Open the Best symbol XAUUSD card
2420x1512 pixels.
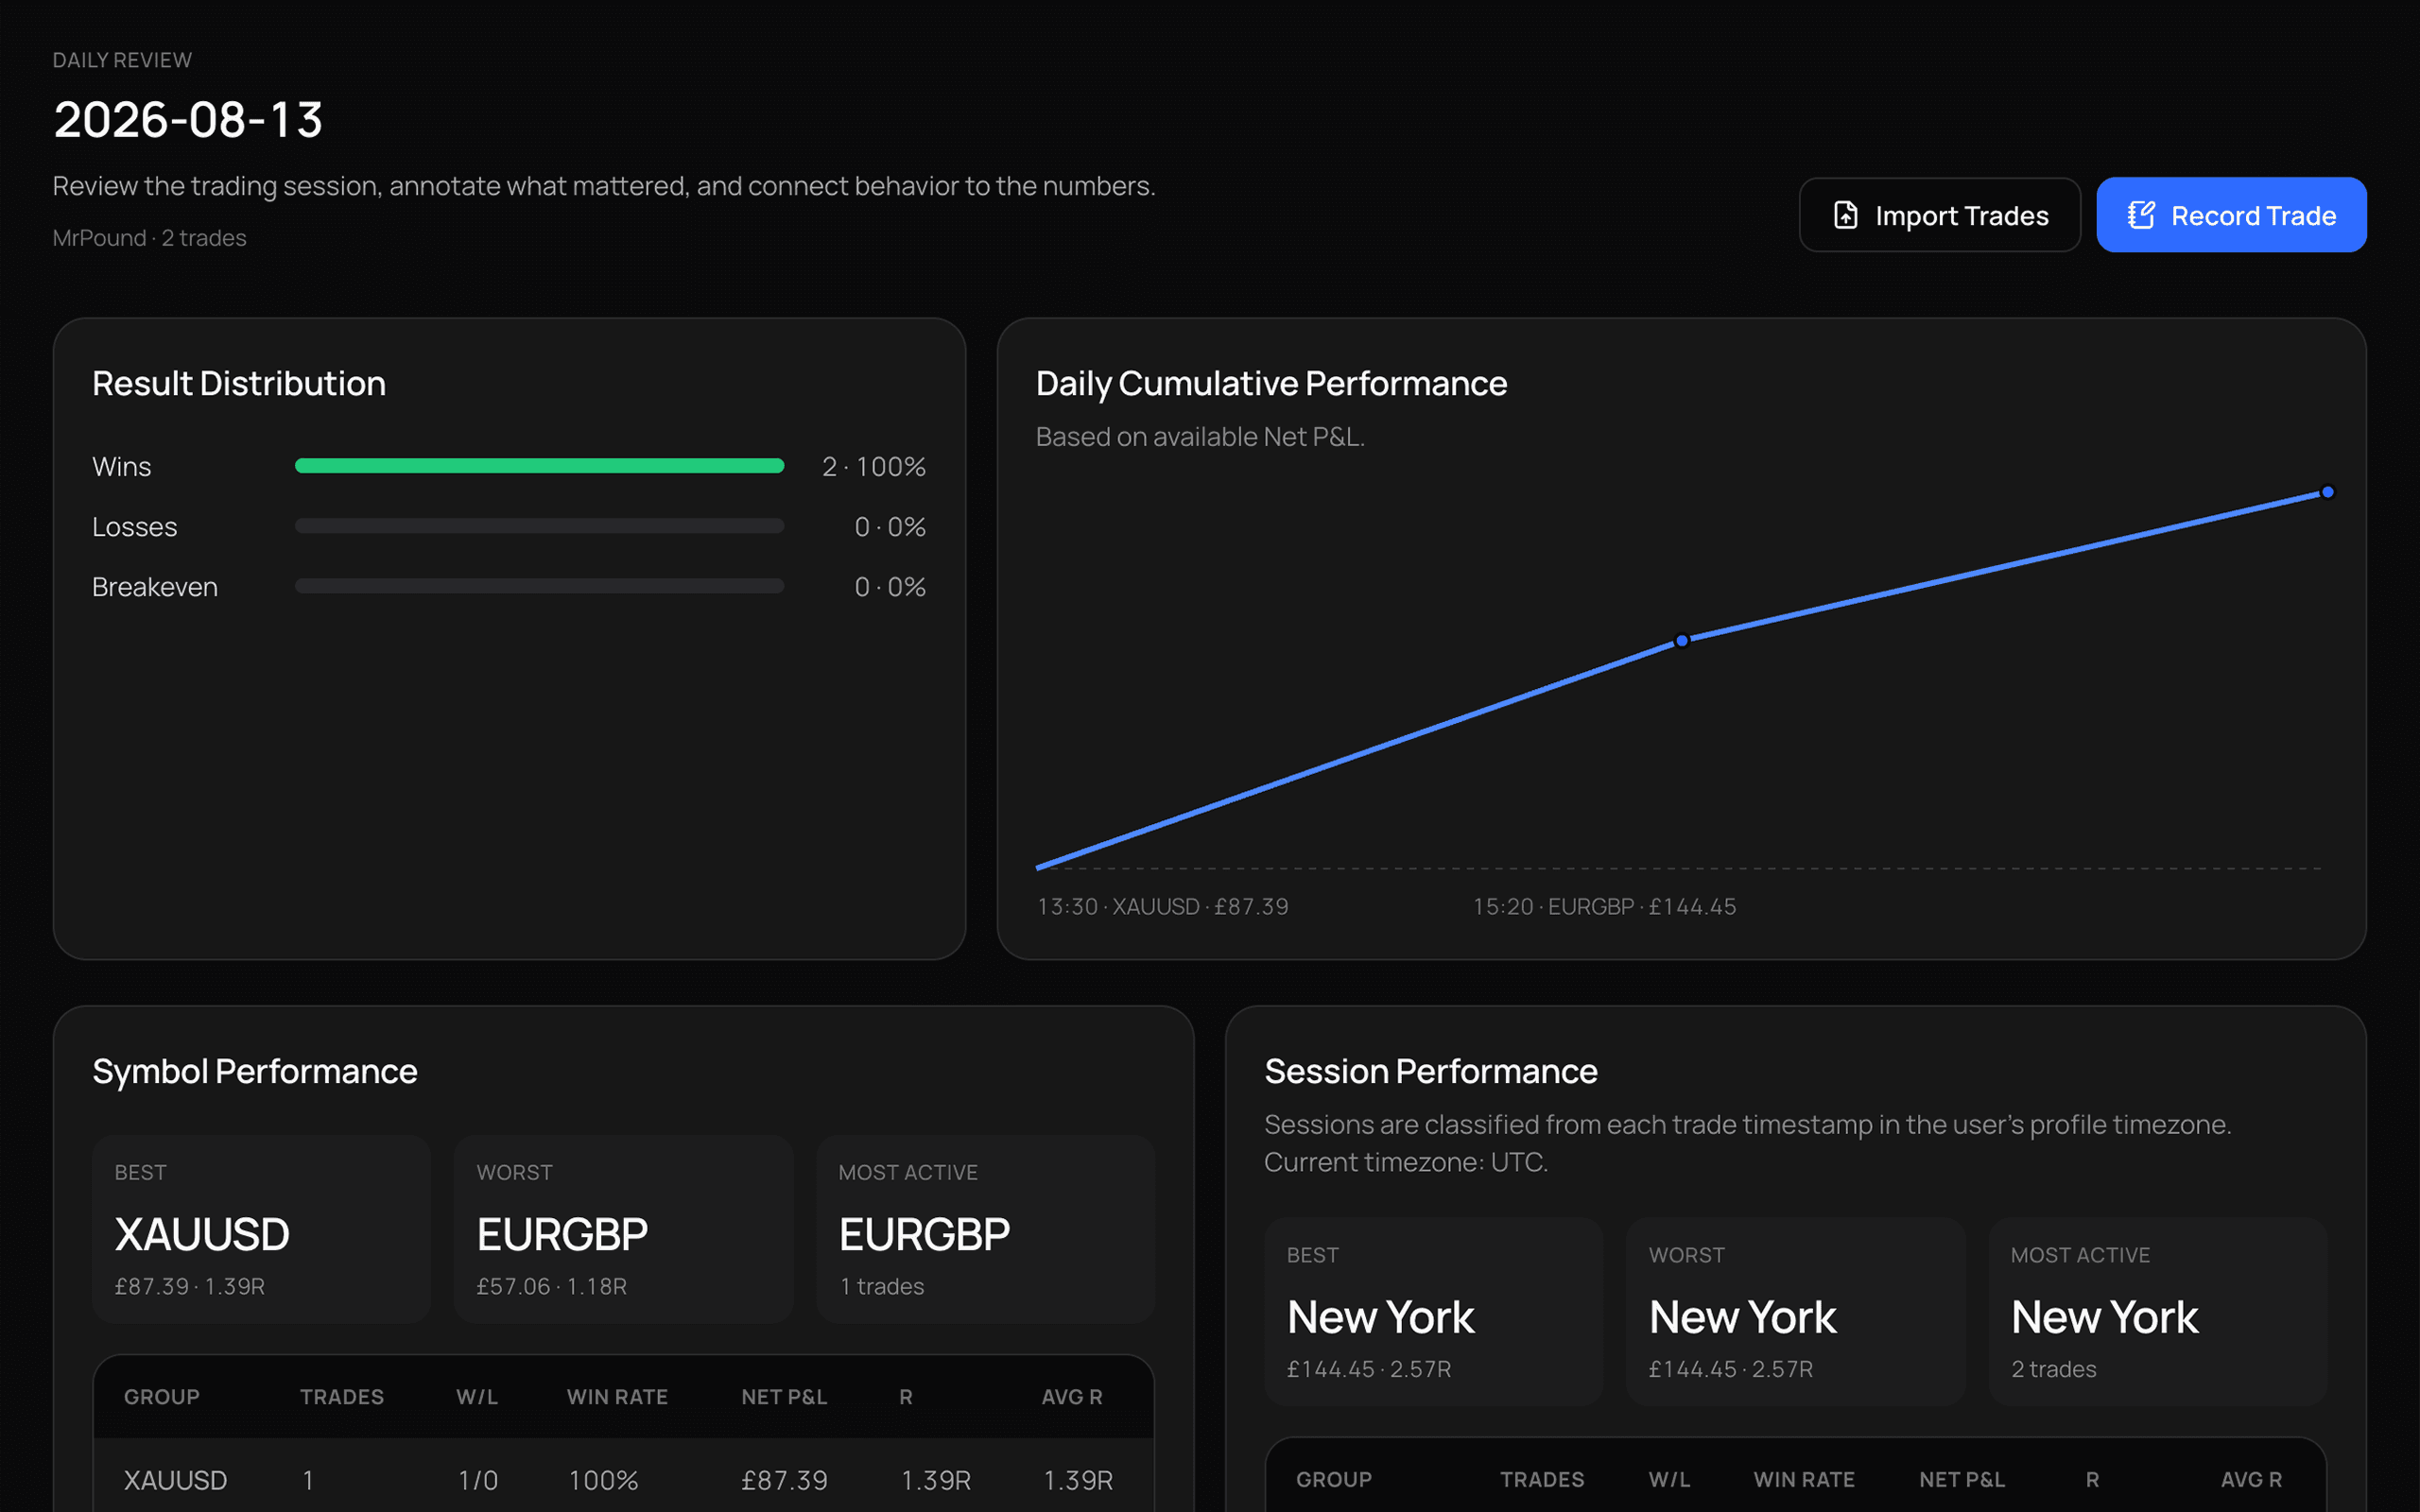(x=261, y=1229)
